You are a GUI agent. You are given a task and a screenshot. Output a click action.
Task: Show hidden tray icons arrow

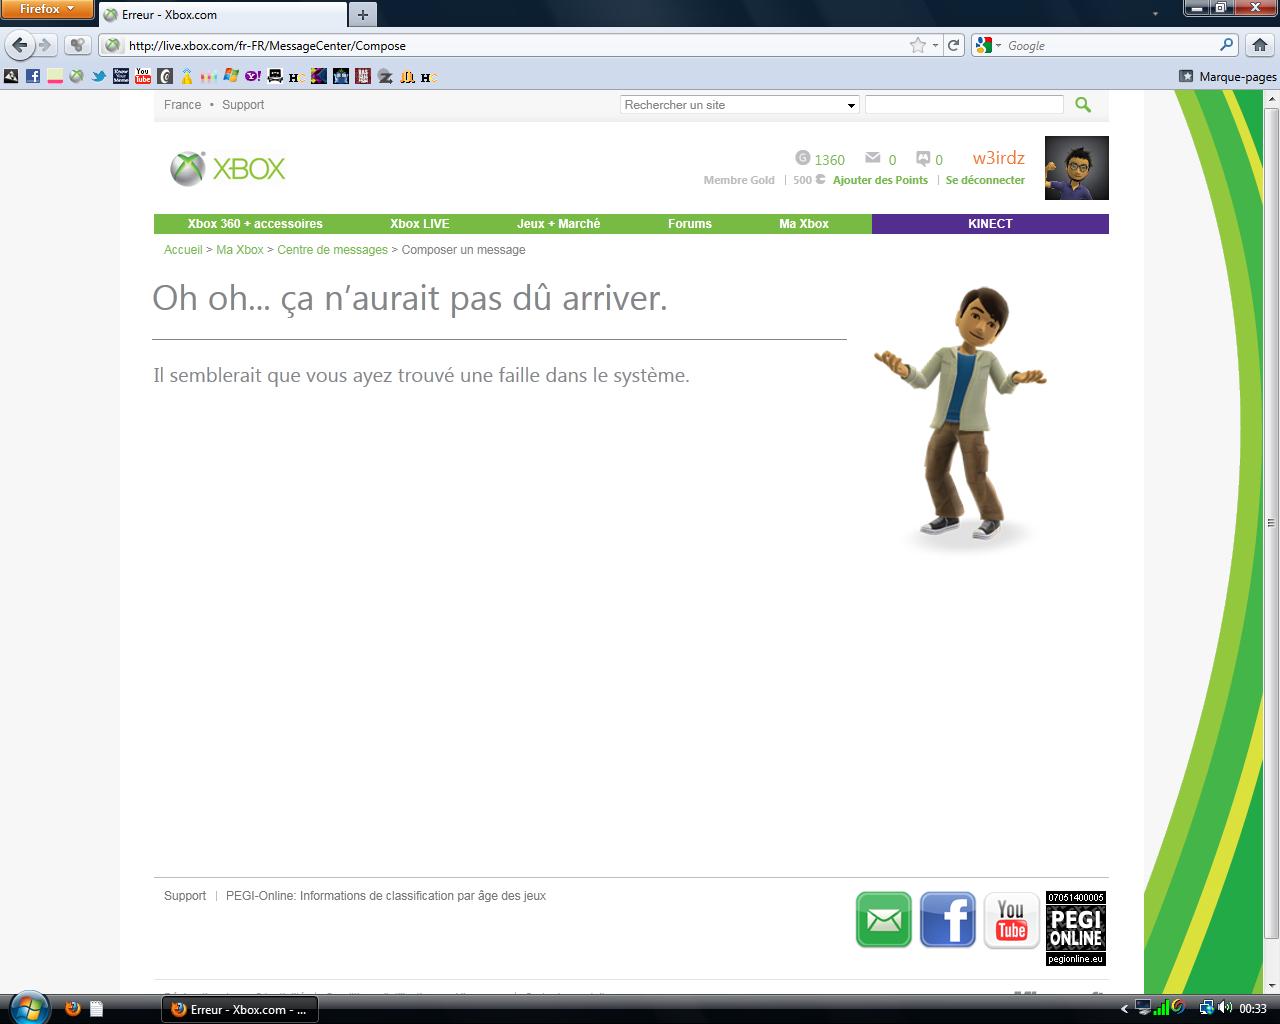[x=1124, y=1008]
